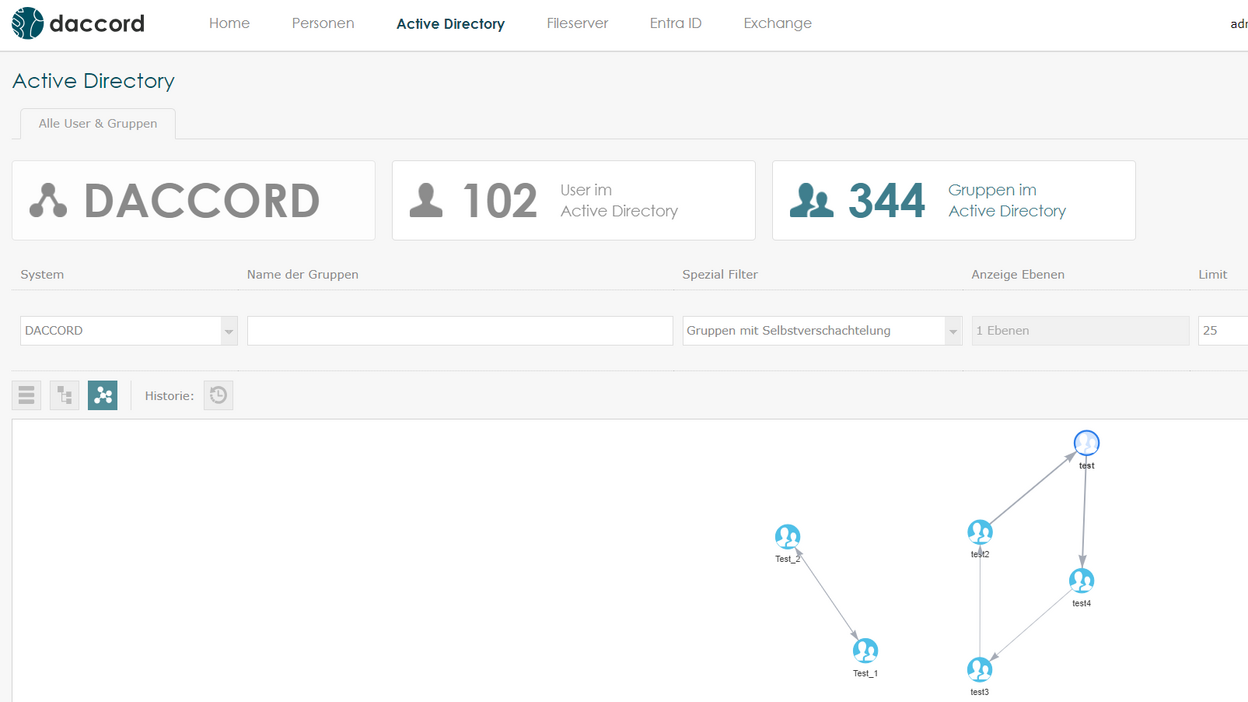Image resolution: width=1248 pixels, height=702 pixels.
Task: Click the Name der Gruppen label
Action: [302, 274]
